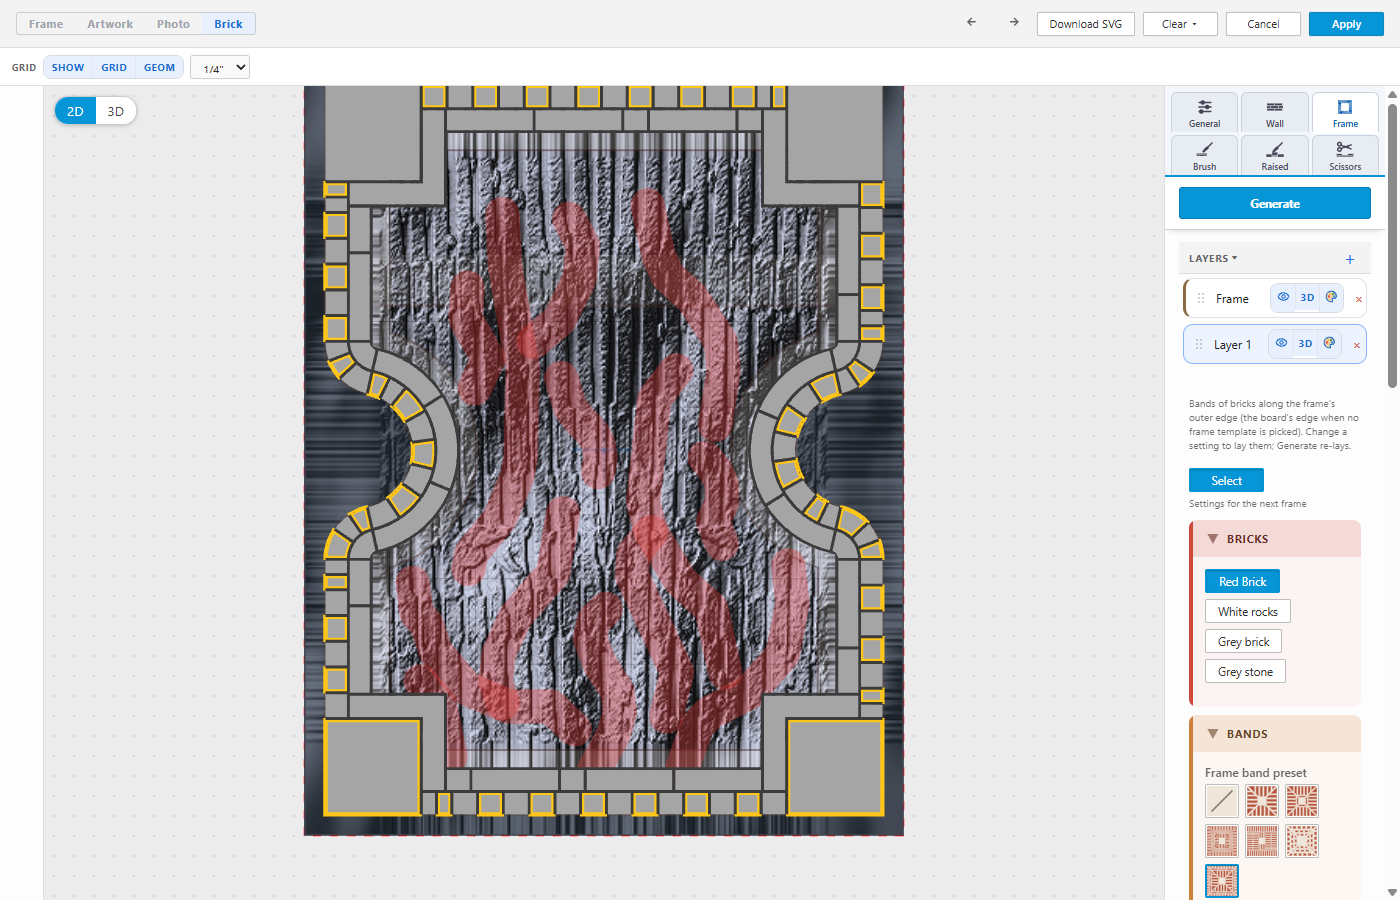
Task: Select the Brush tool
Action: click(1205, 155)
